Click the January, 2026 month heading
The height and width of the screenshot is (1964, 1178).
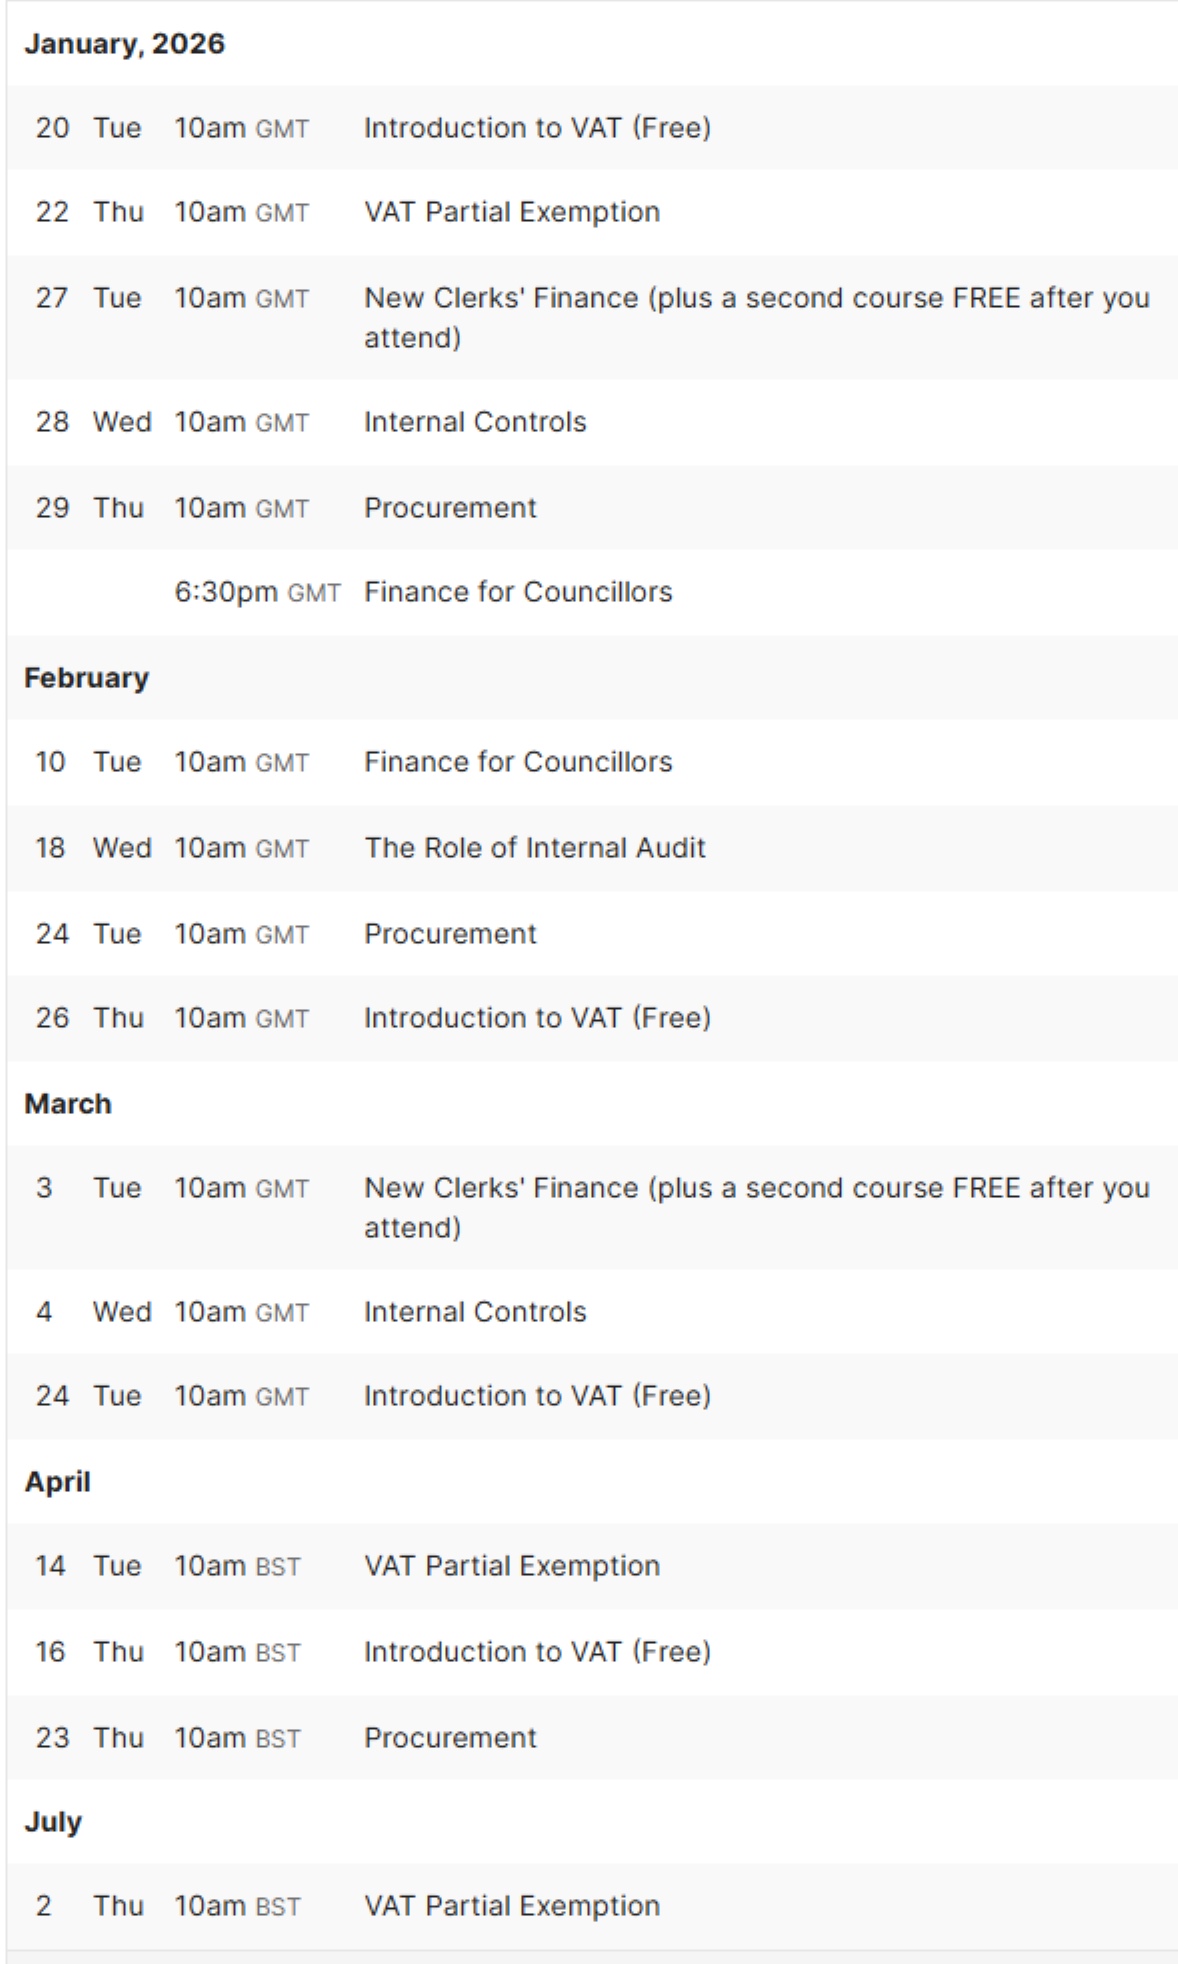tap(125, 44)
